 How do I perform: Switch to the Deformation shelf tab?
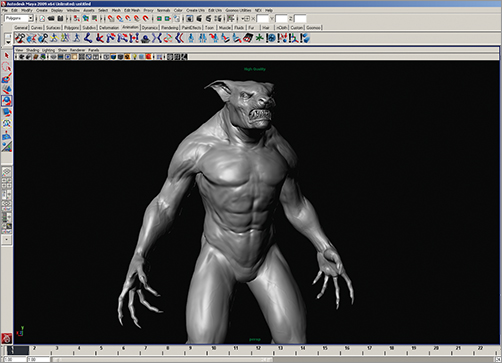point(109,28)
